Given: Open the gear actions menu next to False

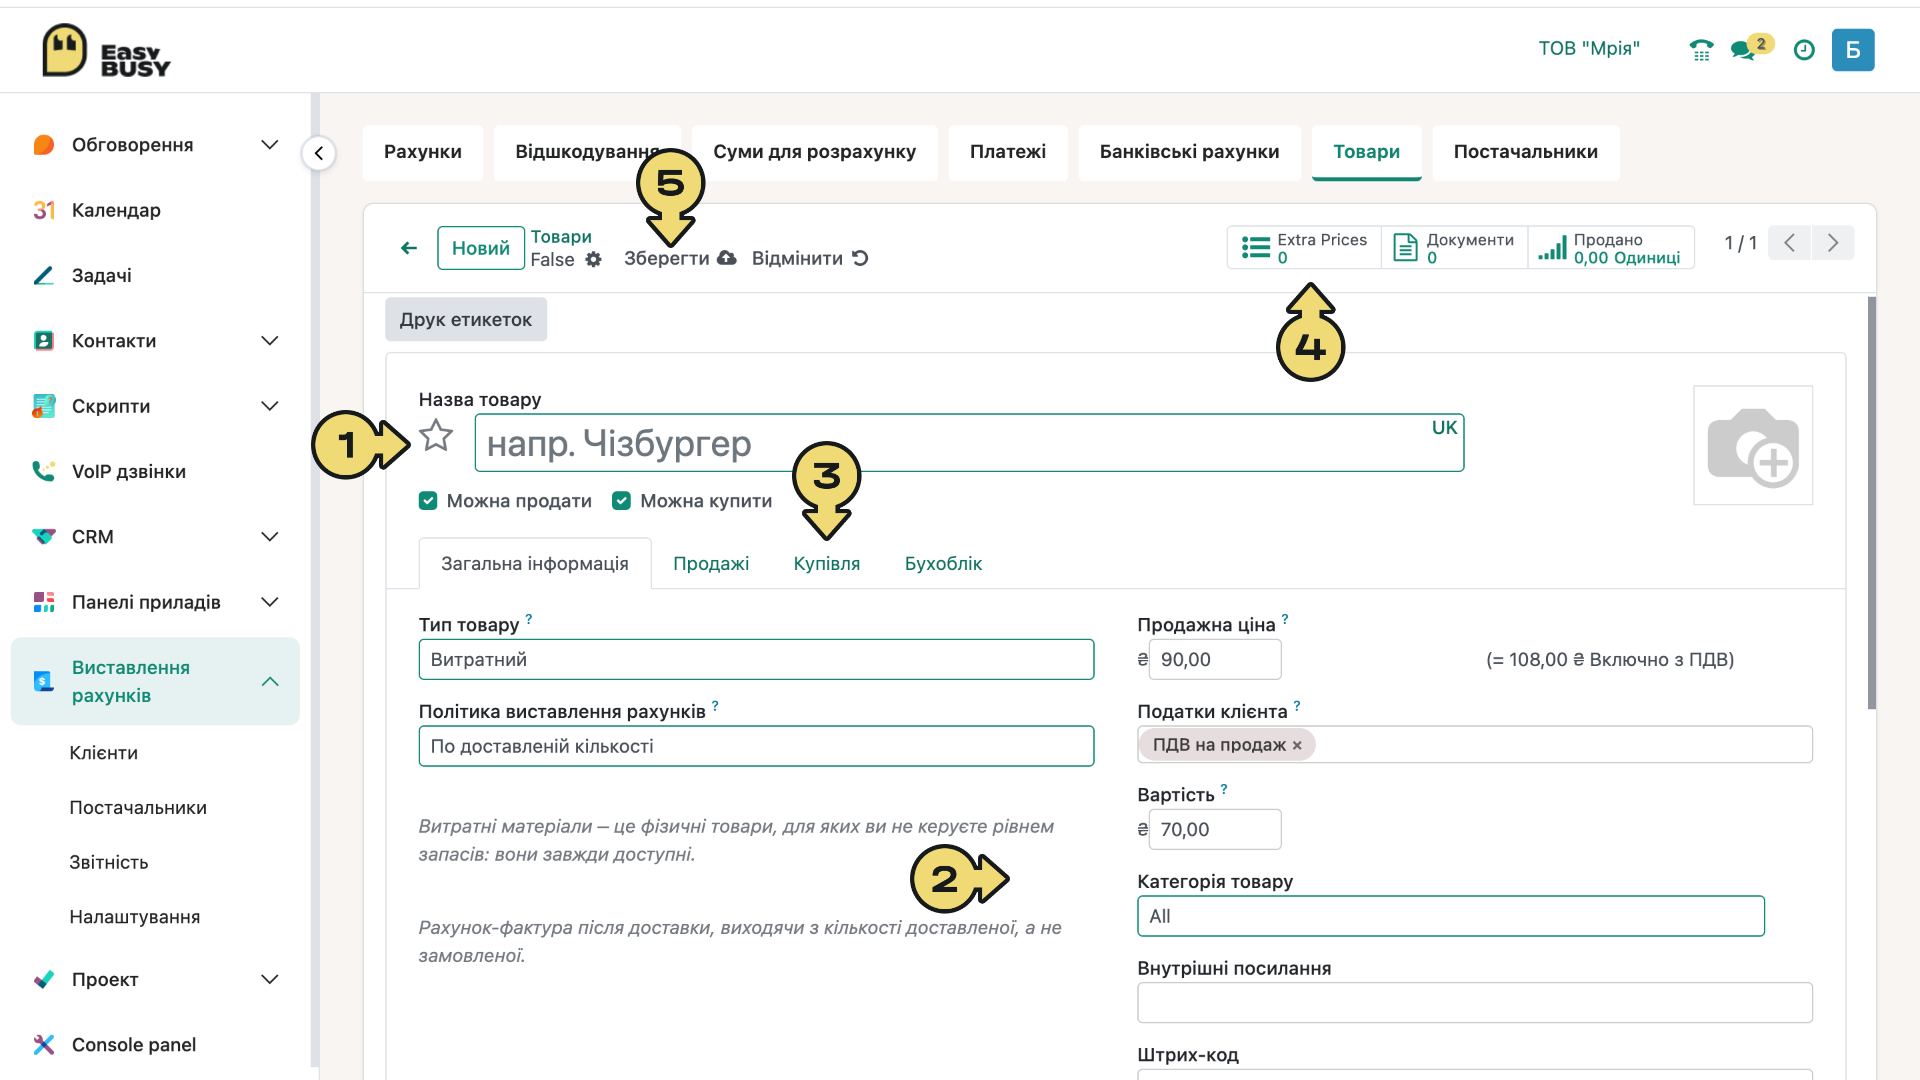Looking at the screenshot, I should 594,260.
